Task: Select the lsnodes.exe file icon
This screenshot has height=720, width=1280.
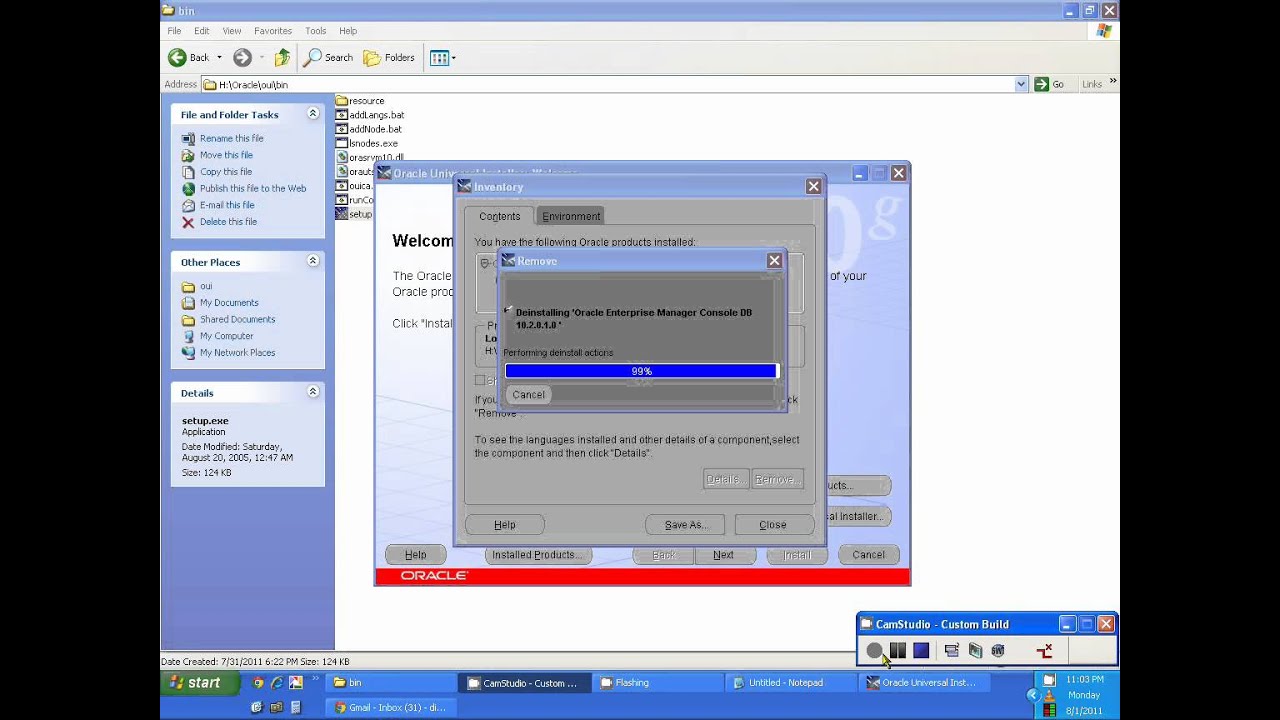Action: pyautogui.click(x=341, y=143)
